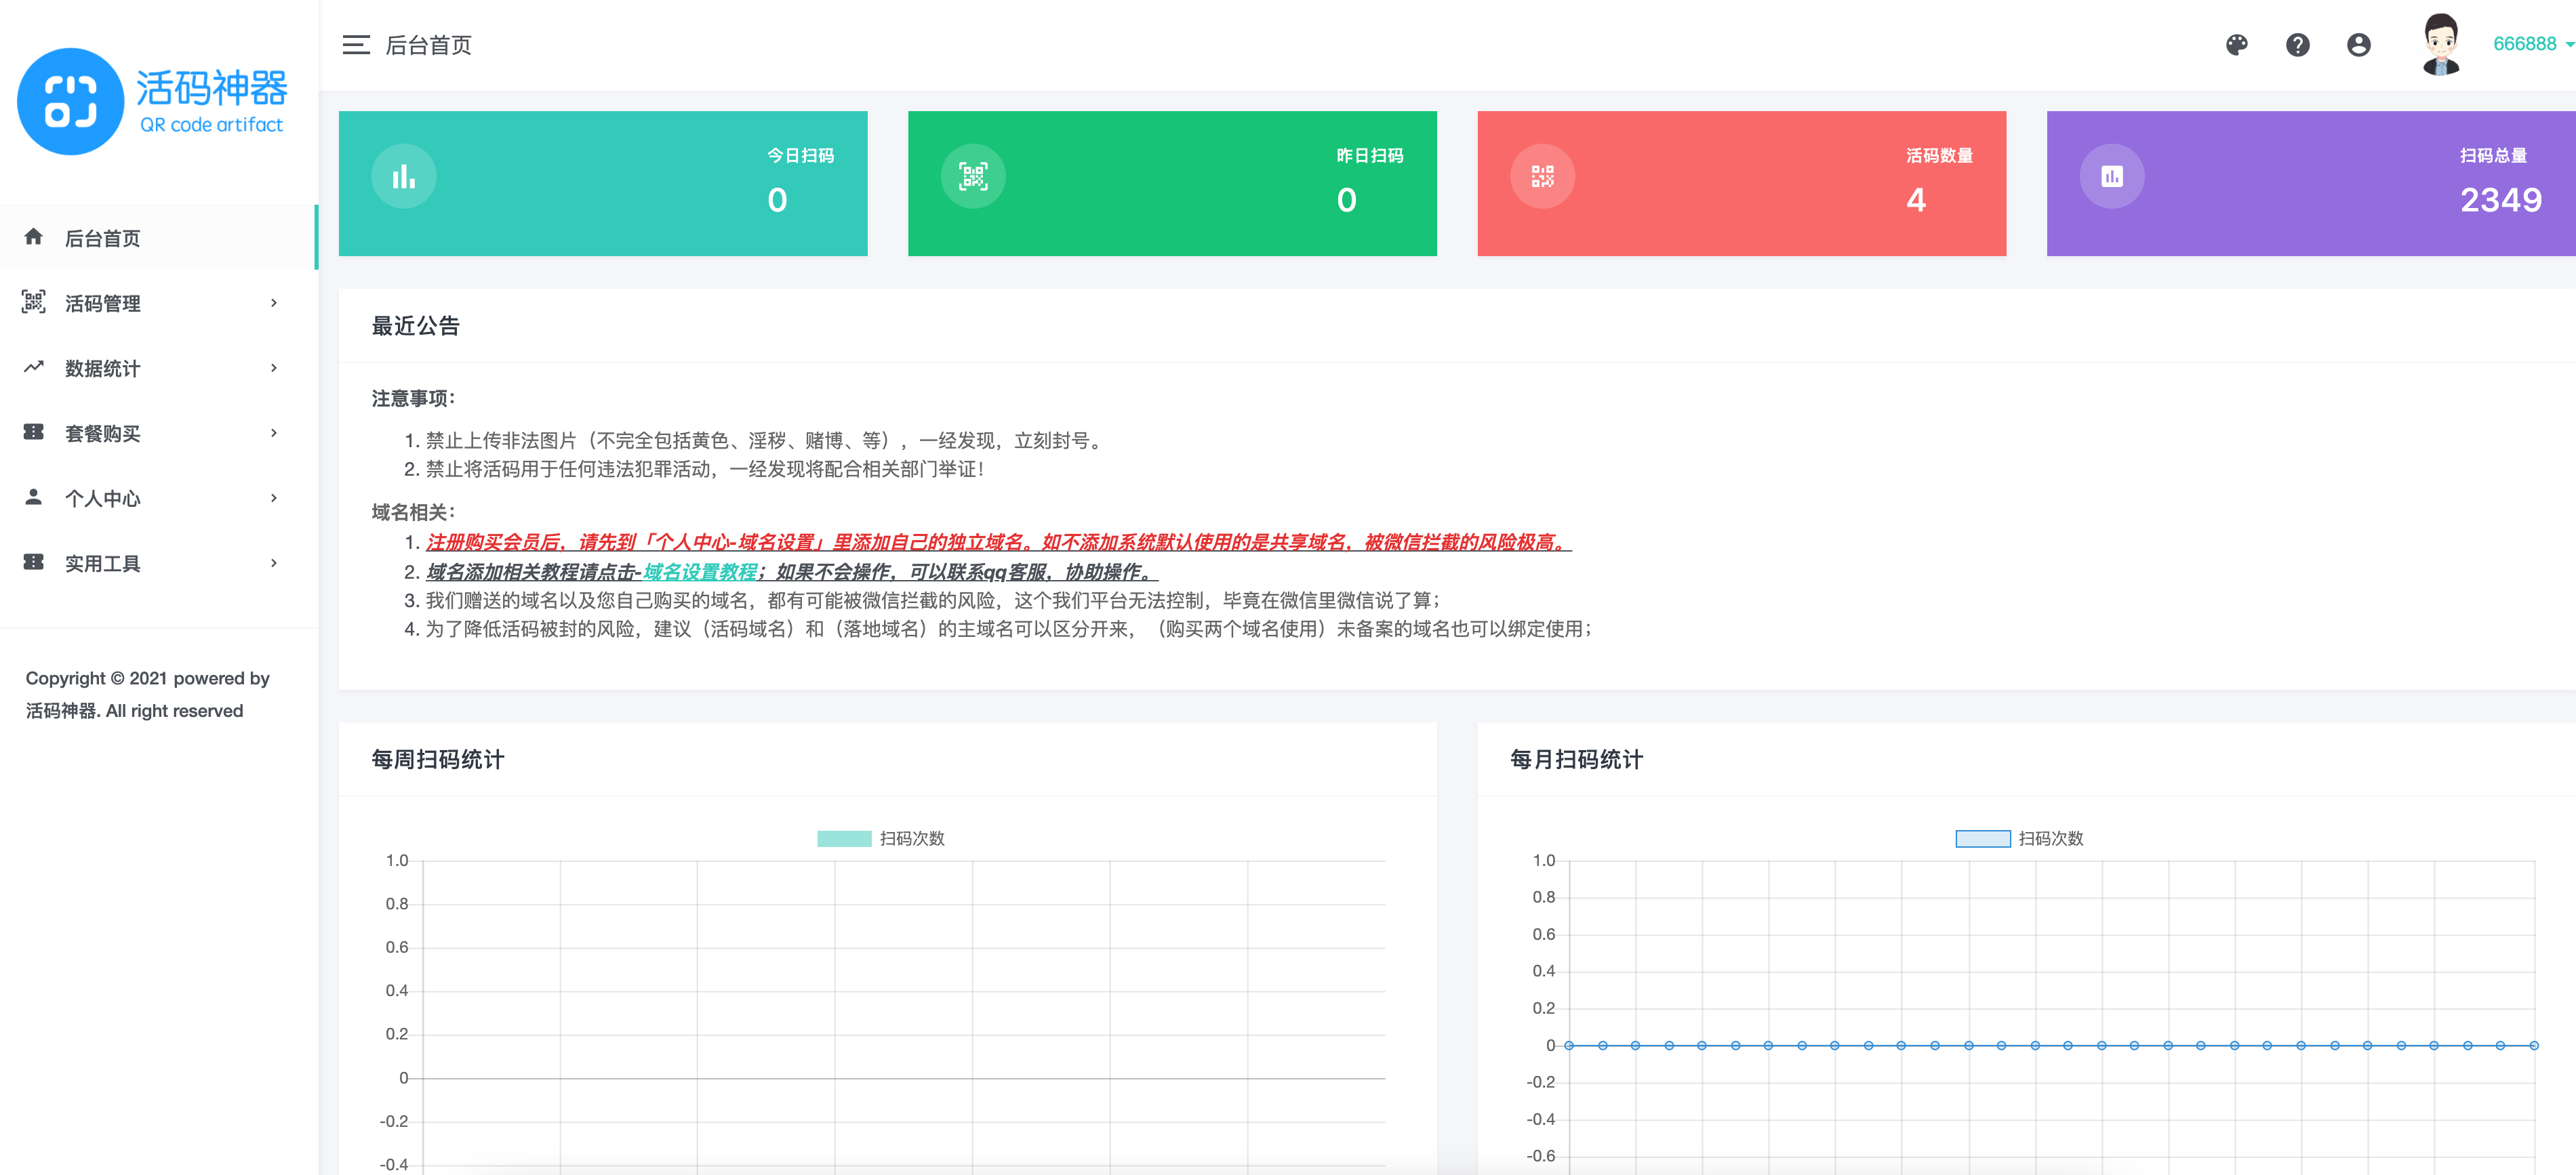The height and width of the screenshot is (1175, 2576).
Task: Click the 扫码总量 value 2349
Action: click(x=2501, y=200)
